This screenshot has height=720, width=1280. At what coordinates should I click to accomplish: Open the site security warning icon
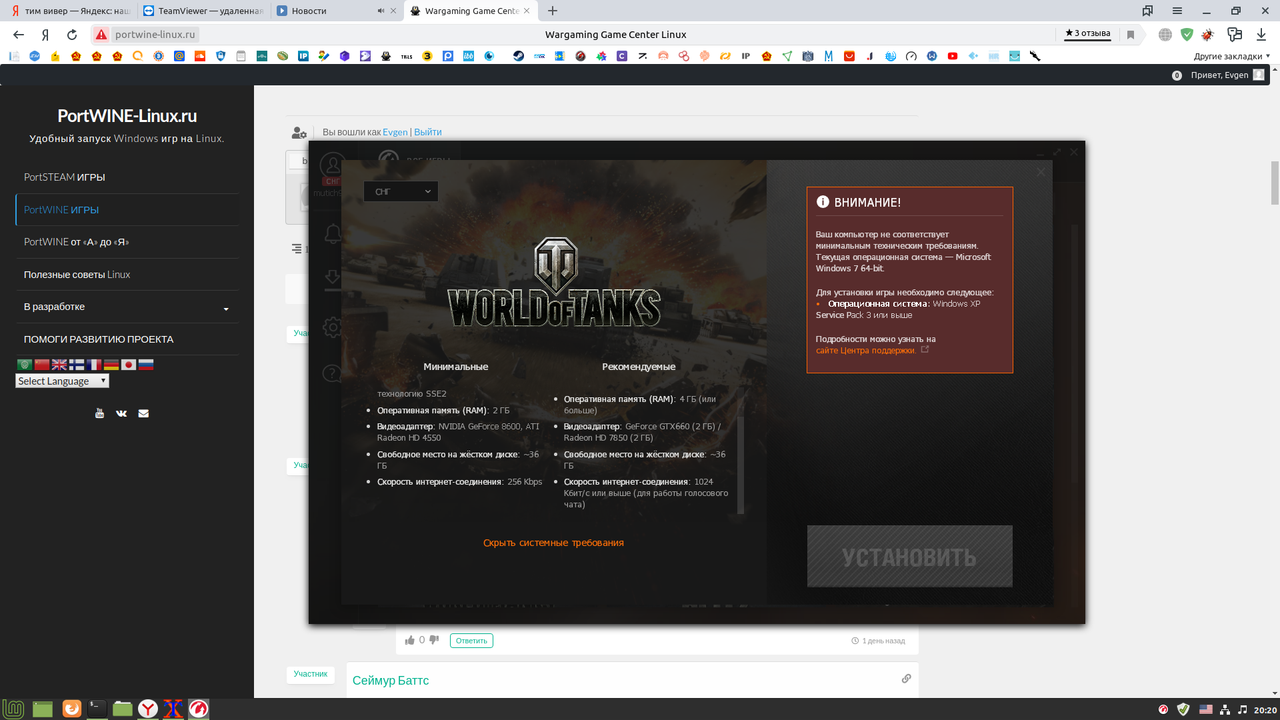(100, 34)
